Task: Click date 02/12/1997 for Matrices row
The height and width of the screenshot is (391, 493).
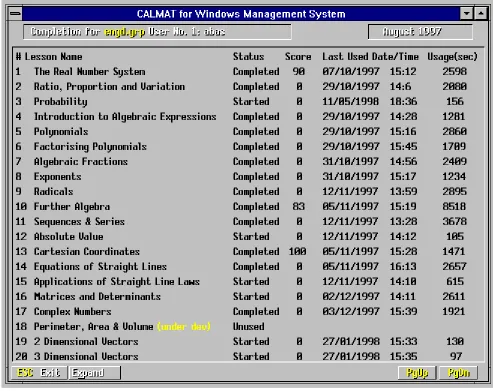Action: (x=351, y=297)
